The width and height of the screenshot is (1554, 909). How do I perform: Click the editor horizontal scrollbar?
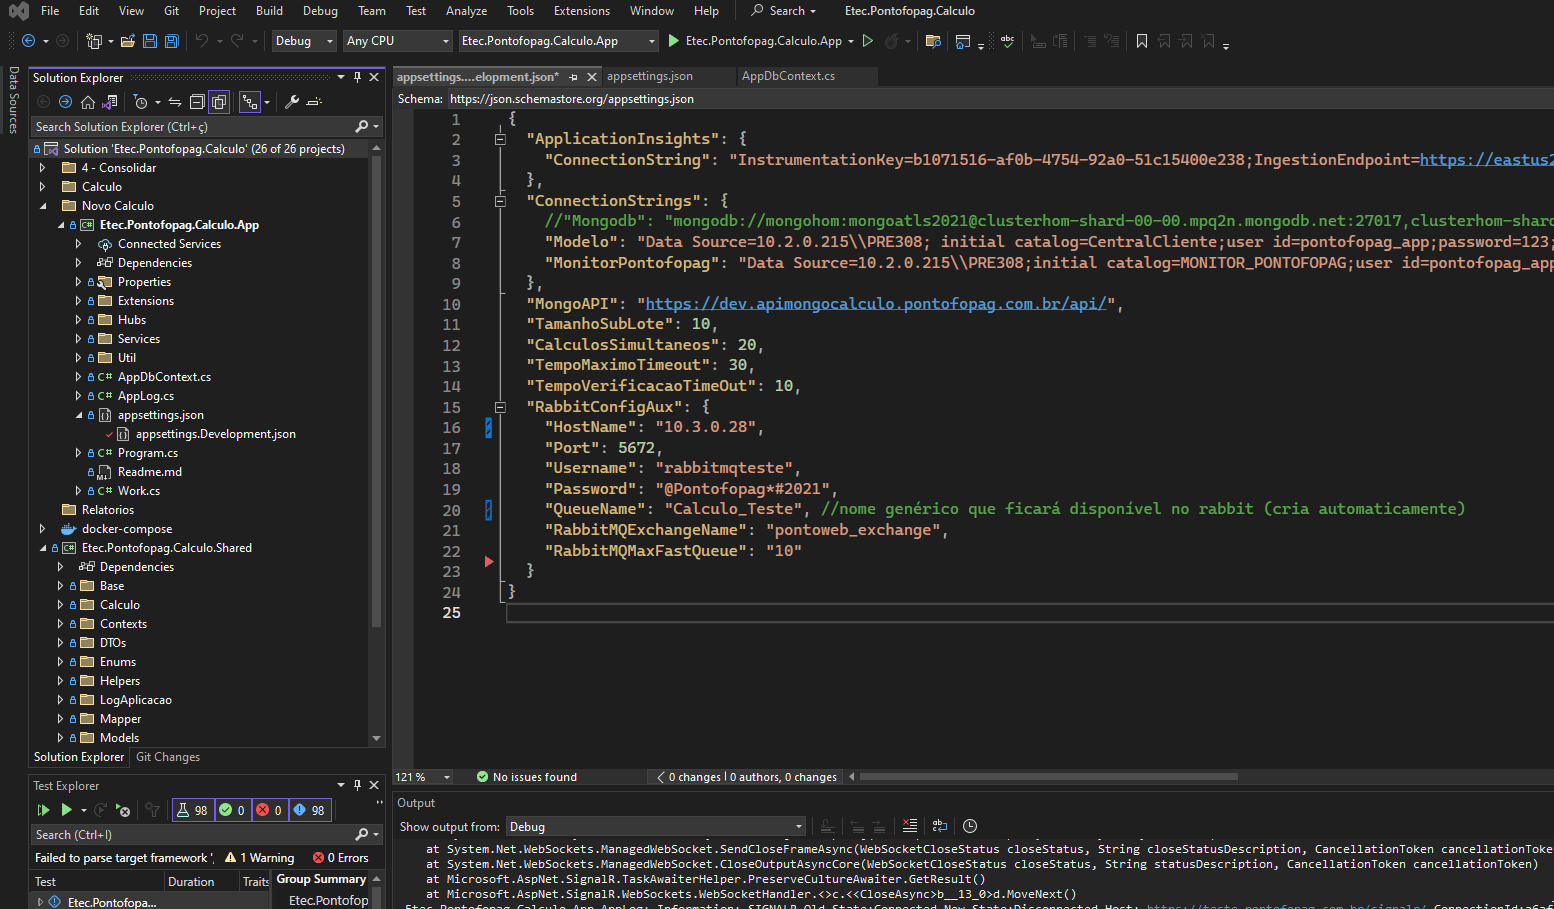click(x=1049, y=777)
